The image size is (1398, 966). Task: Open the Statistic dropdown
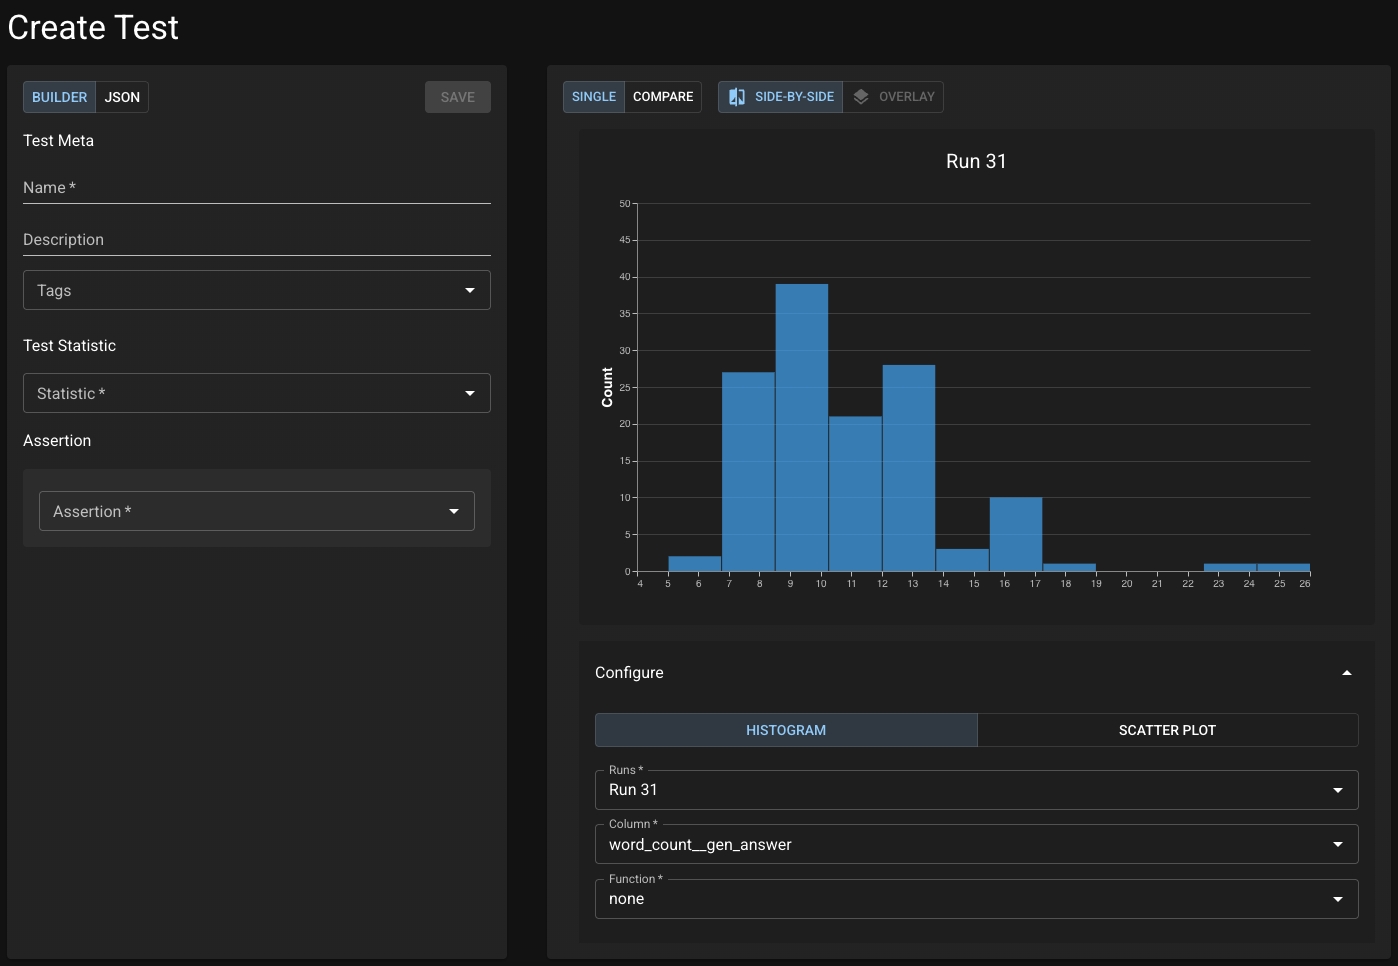(x=256, y=393)
